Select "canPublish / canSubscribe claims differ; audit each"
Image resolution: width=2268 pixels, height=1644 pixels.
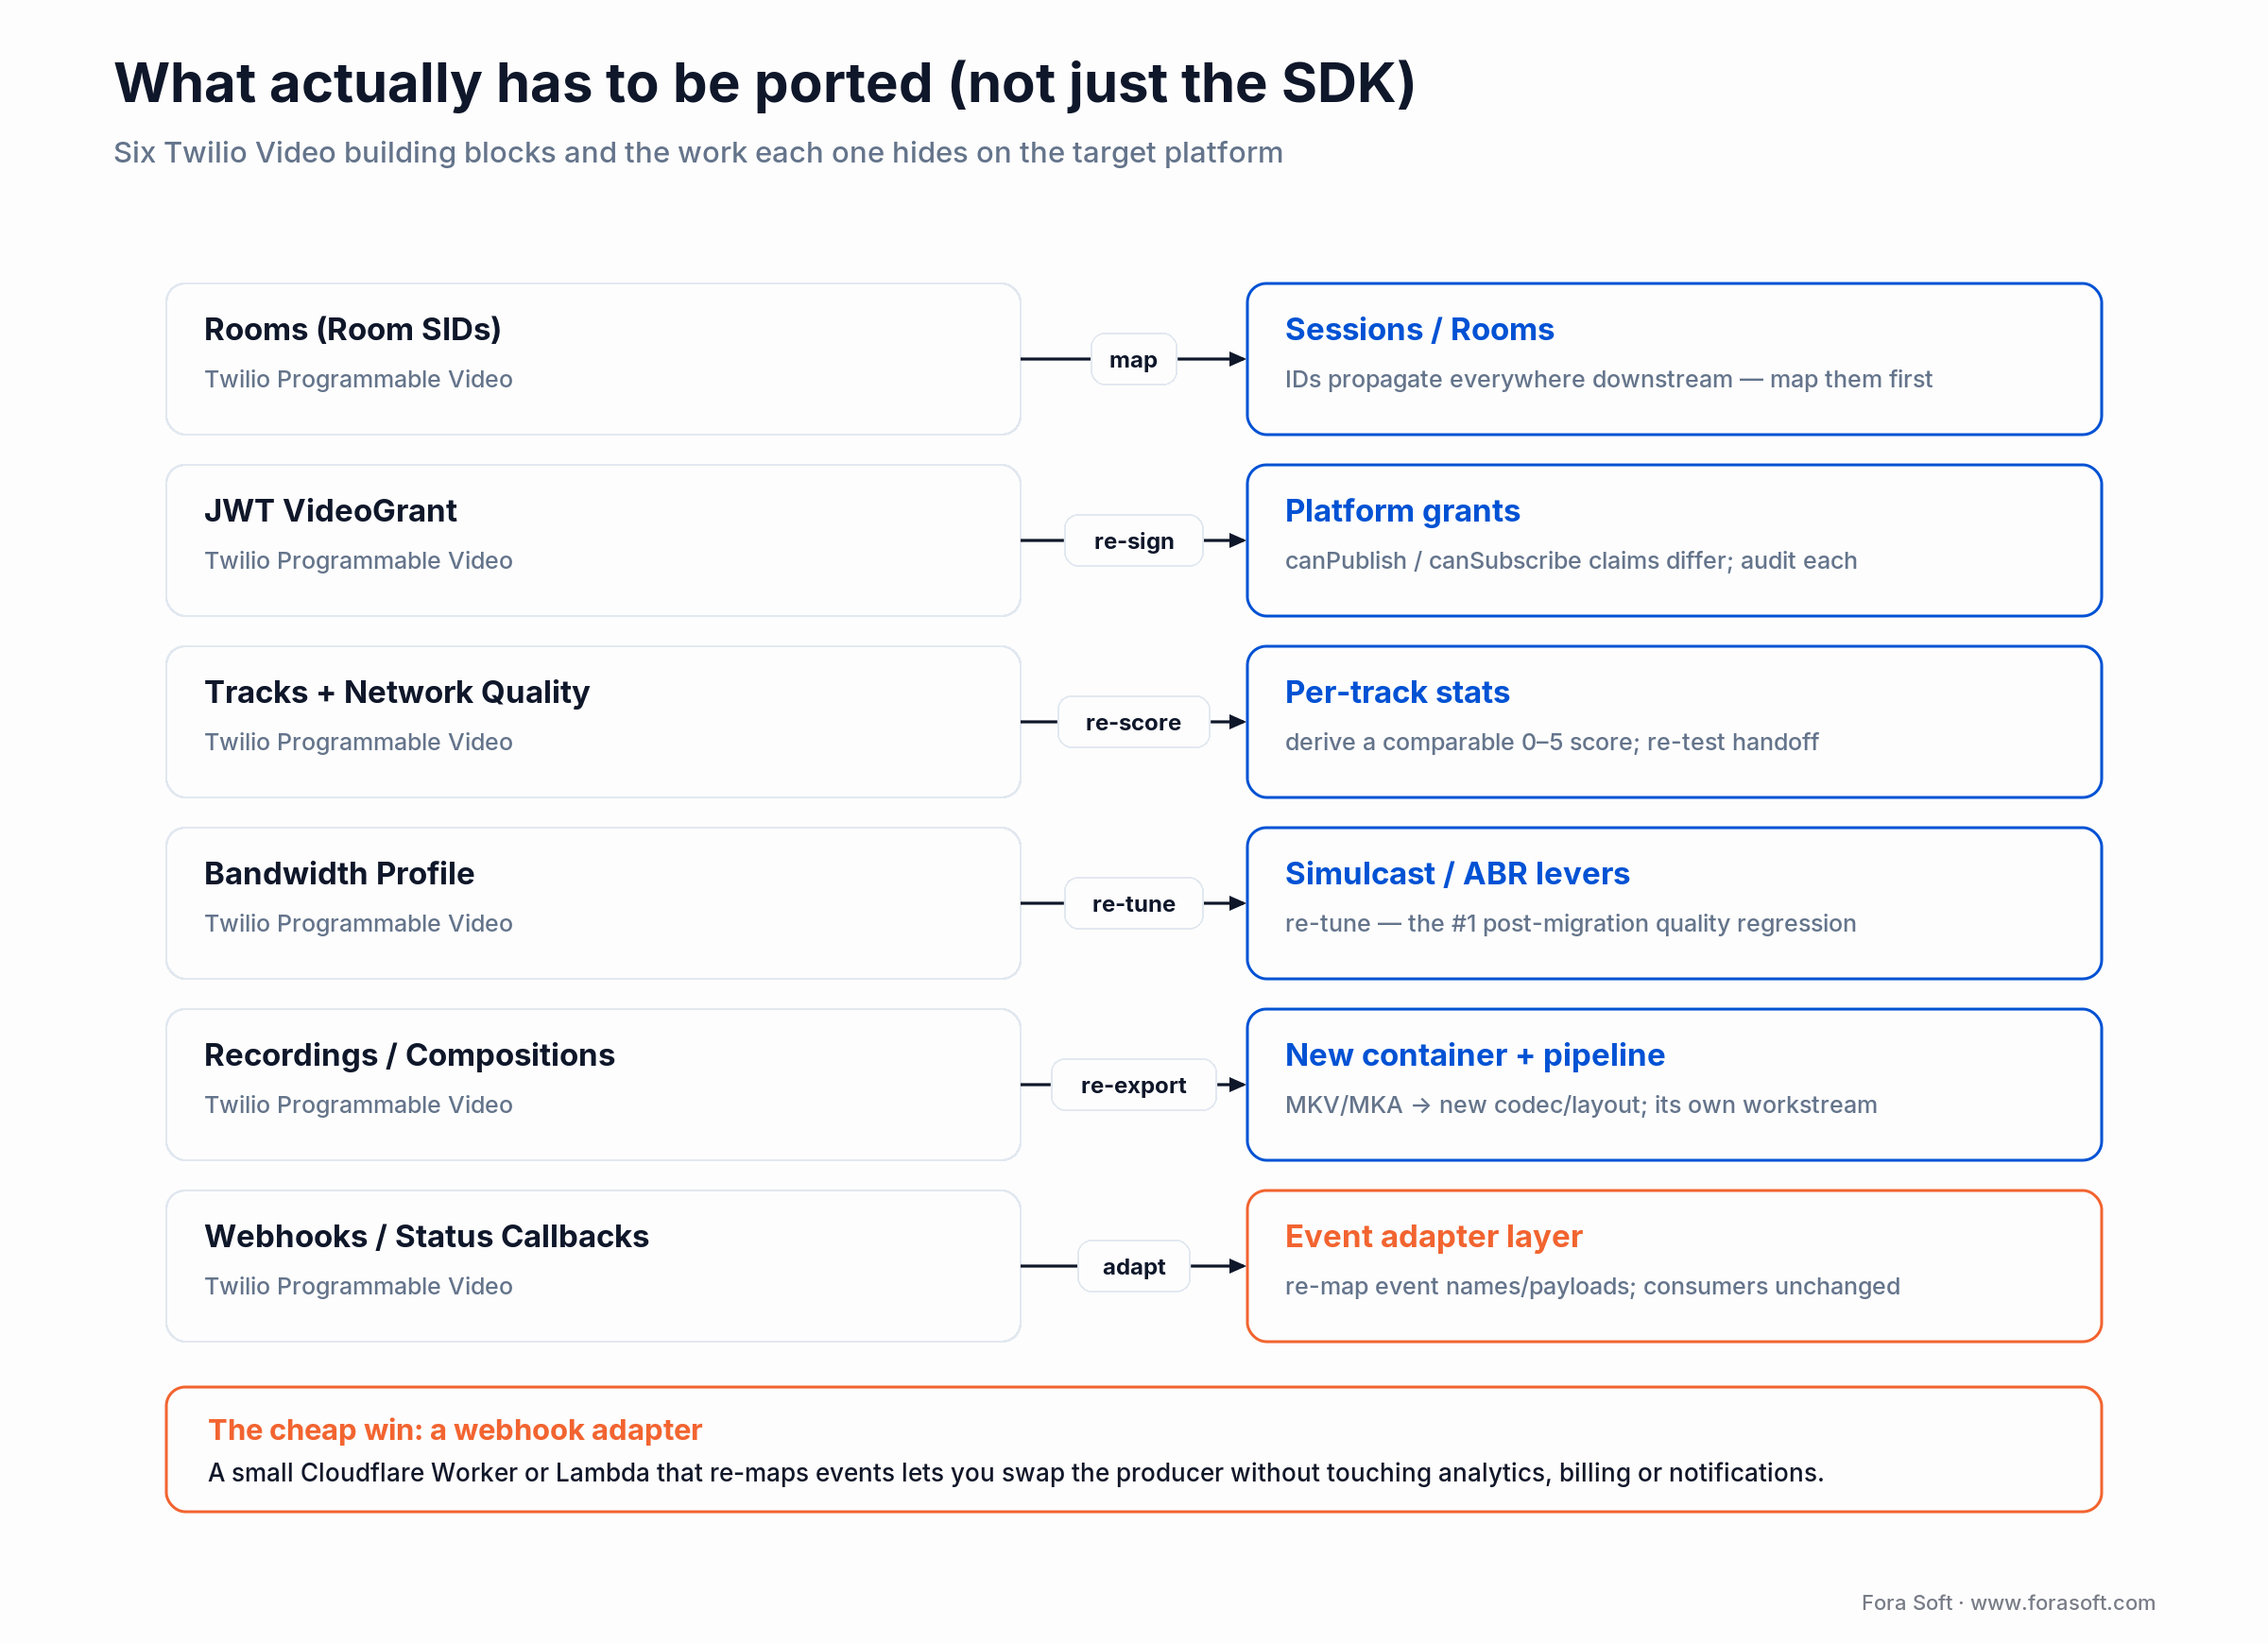click(x=1570, y=561)
